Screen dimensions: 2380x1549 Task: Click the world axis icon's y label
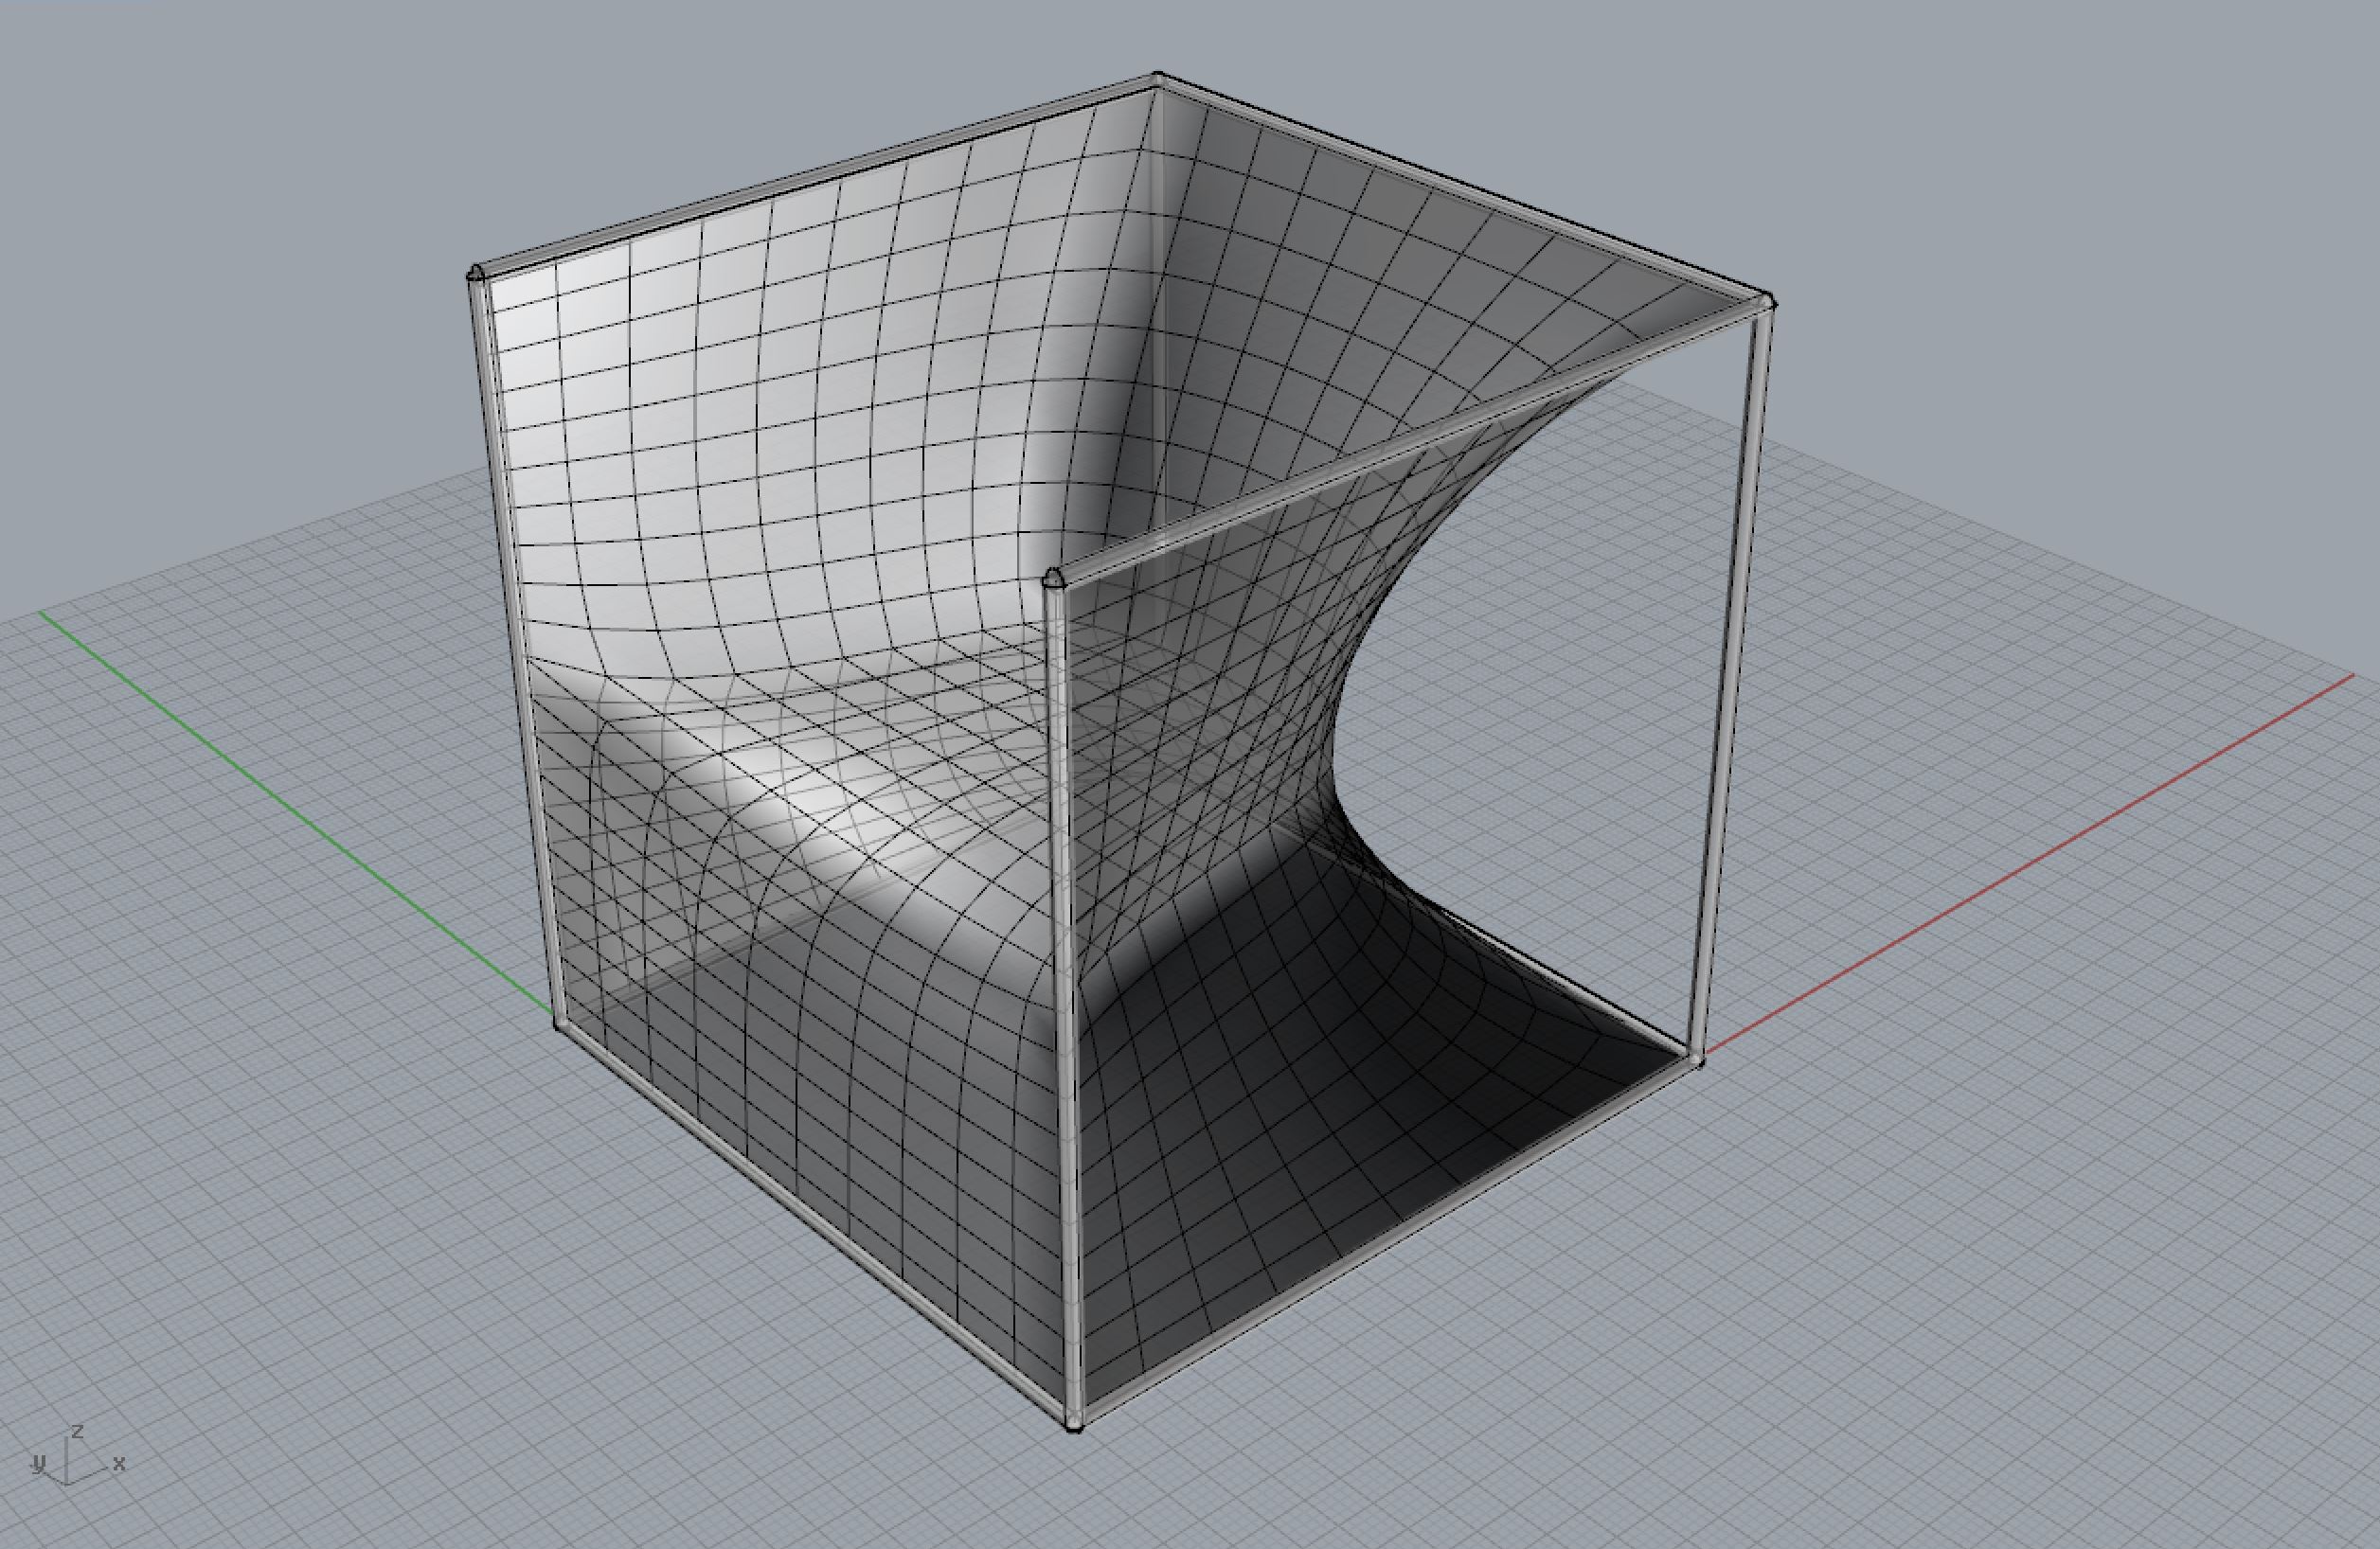pyautogui.click(x=39, y=1464)
